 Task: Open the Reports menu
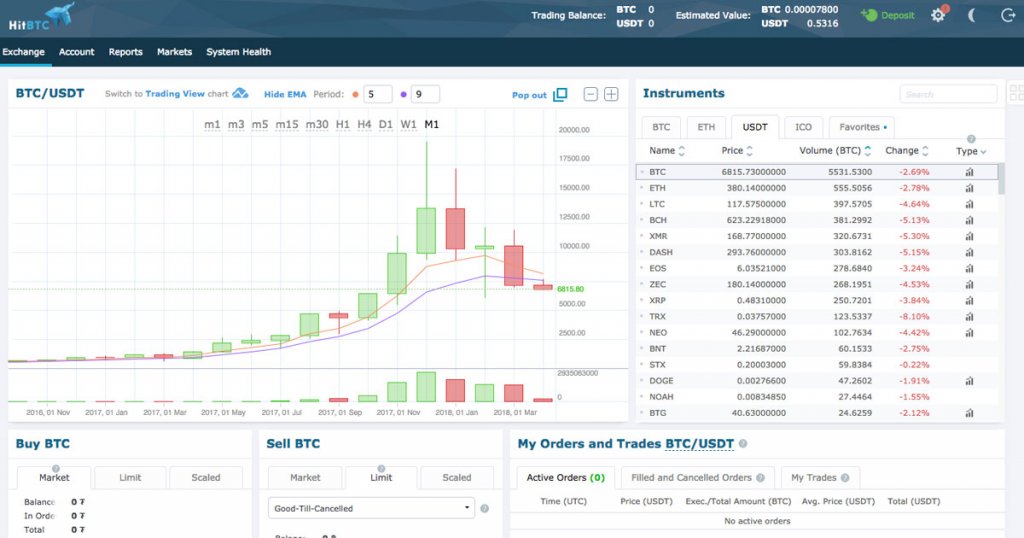point(125,52)
